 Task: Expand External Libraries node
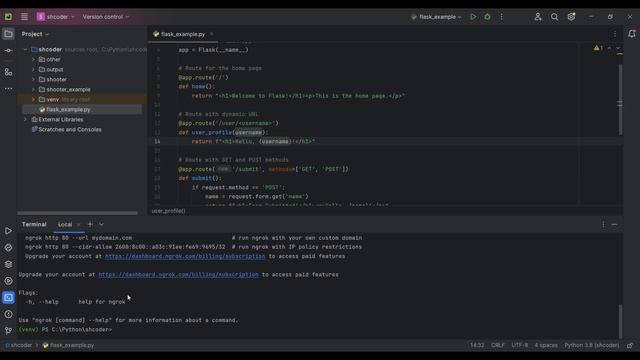(x=26, y=120)
